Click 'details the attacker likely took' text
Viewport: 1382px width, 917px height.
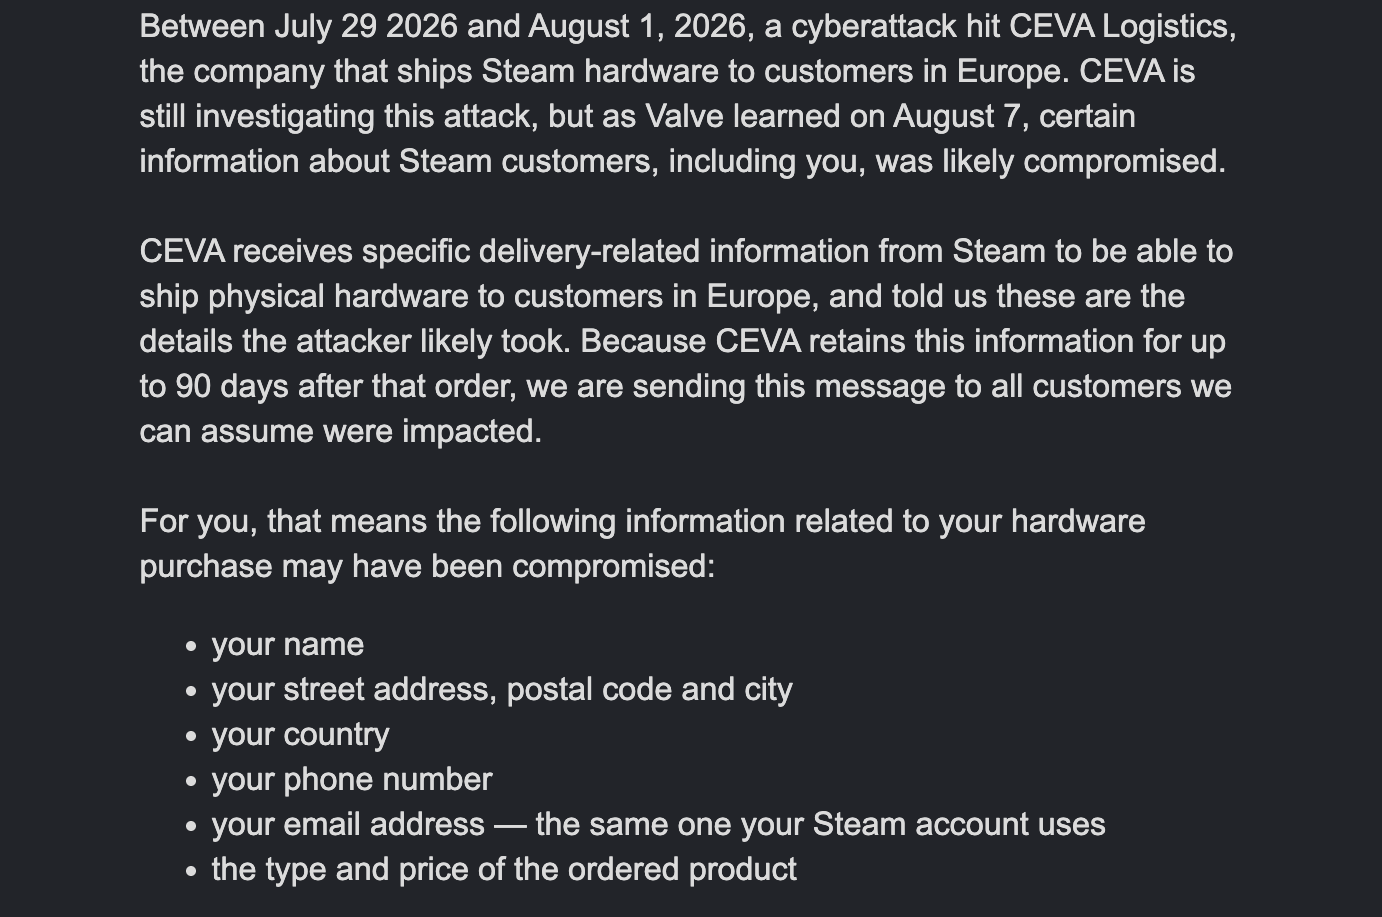[x=354, y=341]
